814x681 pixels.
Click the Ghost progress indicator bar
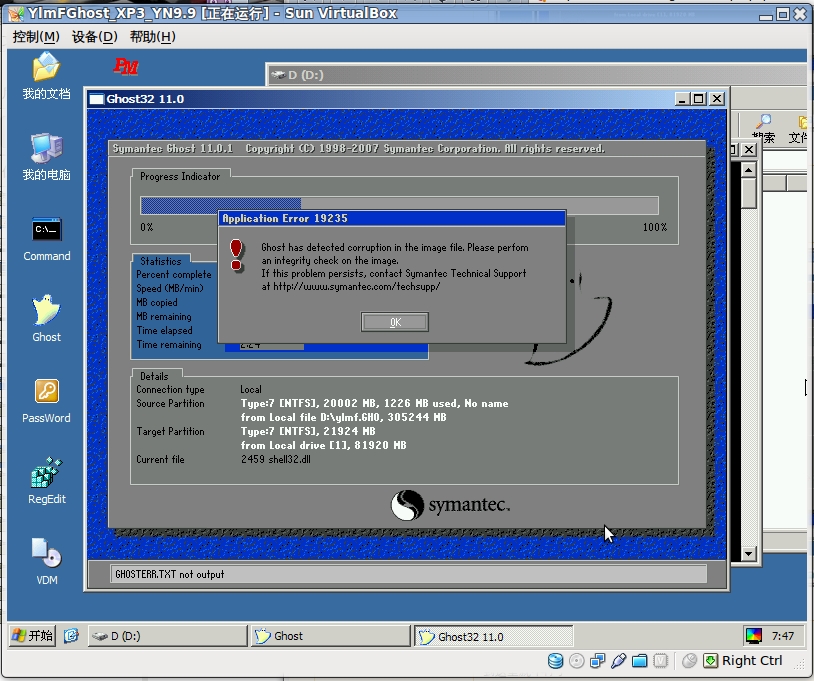pyautogui.click(x=399, y=206)
